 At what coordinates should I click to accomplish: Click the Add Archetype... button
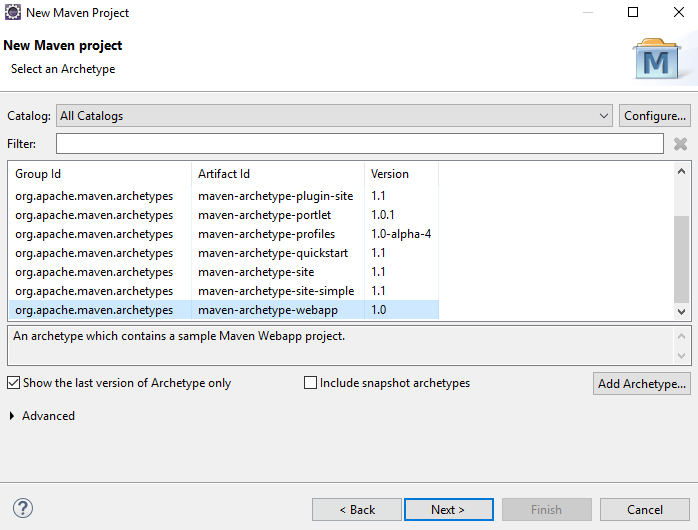(641, 384)
